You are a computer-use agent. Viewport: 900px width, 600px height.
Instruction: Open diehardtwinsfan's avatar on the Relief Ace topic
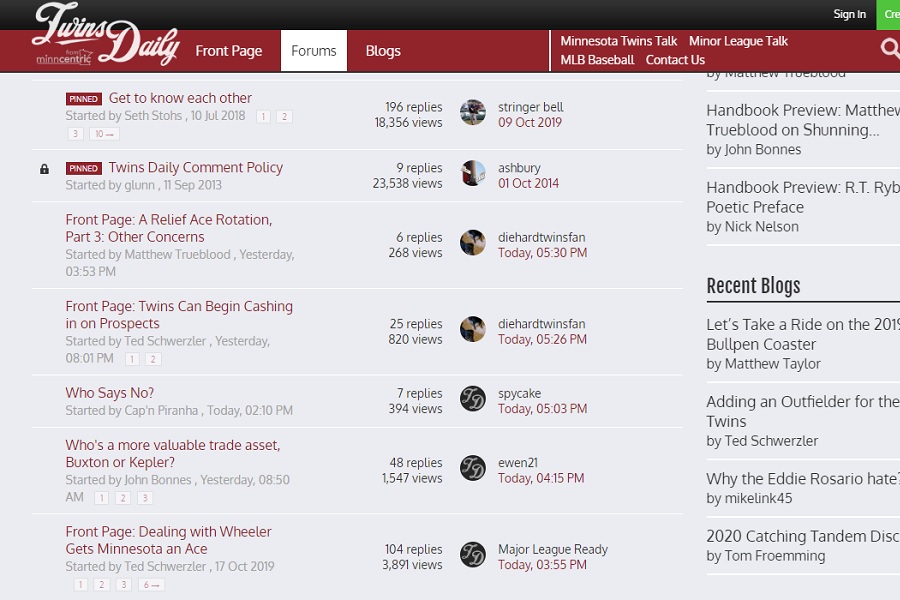[x=472, y=242]
